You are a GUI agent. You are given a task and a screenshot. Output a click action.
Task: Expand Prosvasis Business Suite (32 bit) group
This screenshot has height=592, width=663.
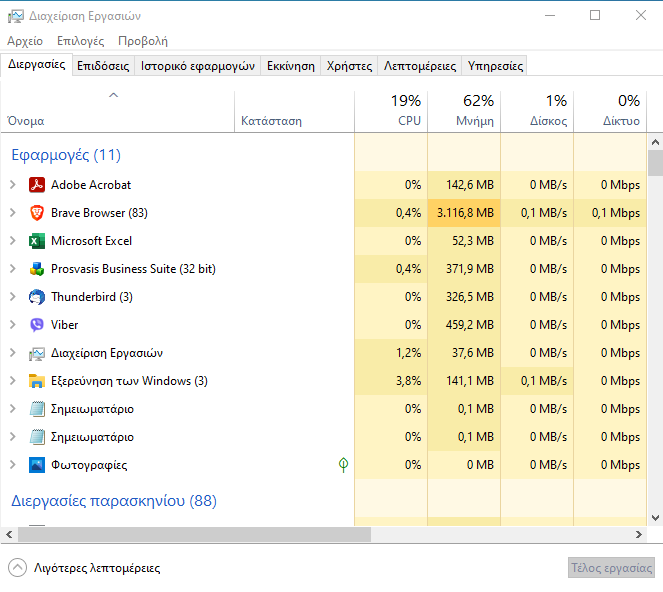(13, 269)
